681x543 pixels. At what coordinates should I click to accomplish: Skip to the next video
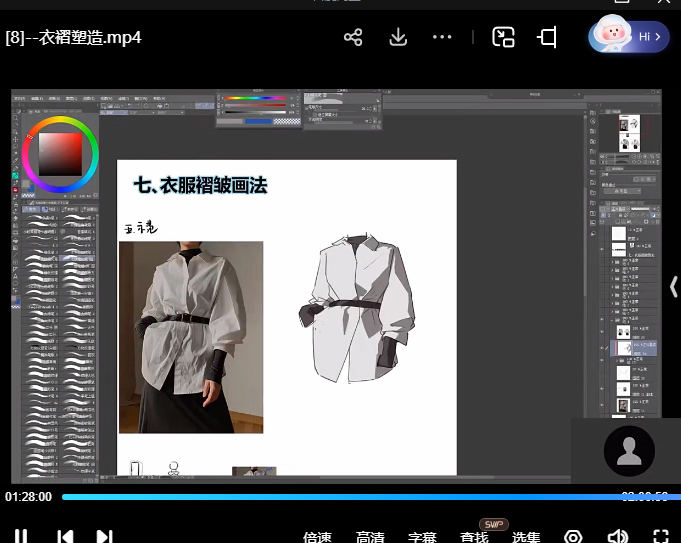104,537
